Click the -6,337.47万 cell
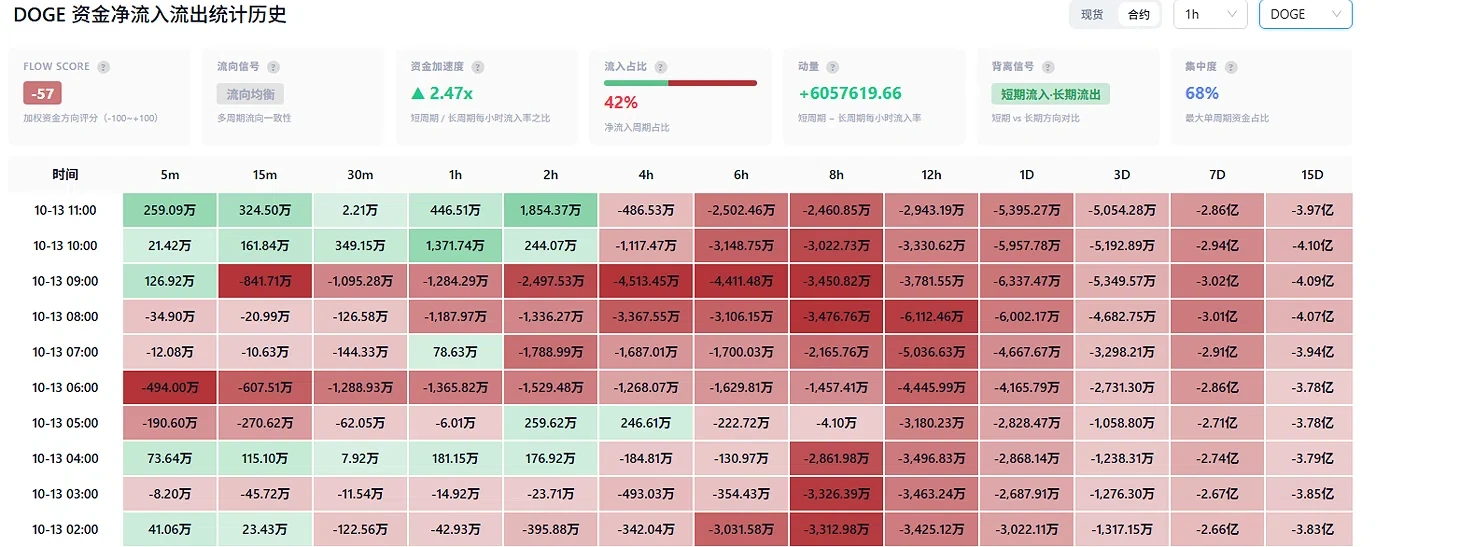 [x=1027, y=281]
